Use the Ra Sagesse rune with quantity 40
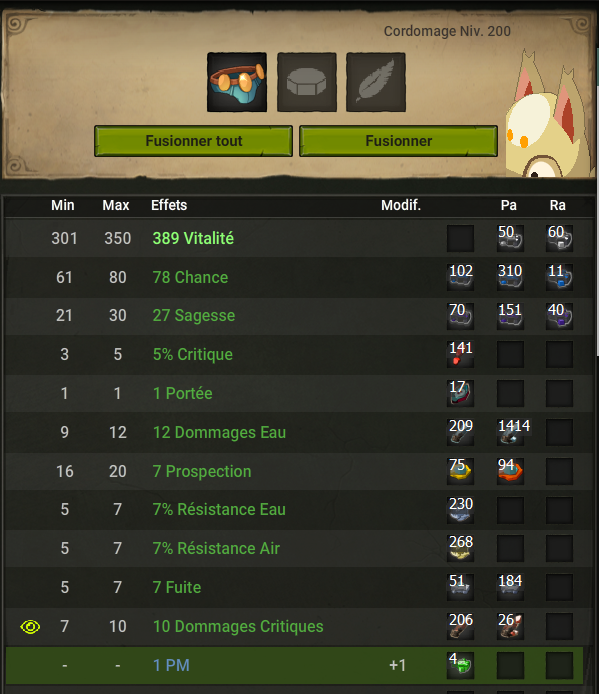The height and width of the screenshot is (694, 599). (x=559, y=316)
